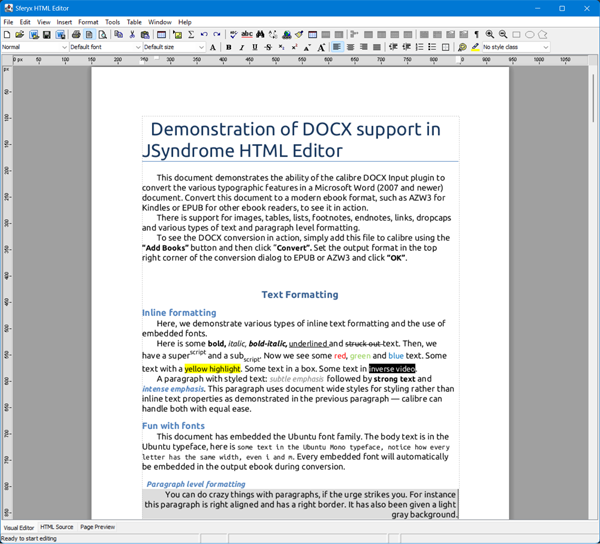Open Find with the binoculars icon
The height and width of the screenshot is (544, 600).
tap(260, 35)
